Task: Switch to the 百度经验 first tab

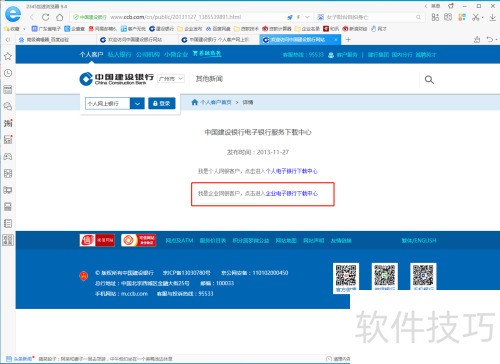Action: [55, 40]
